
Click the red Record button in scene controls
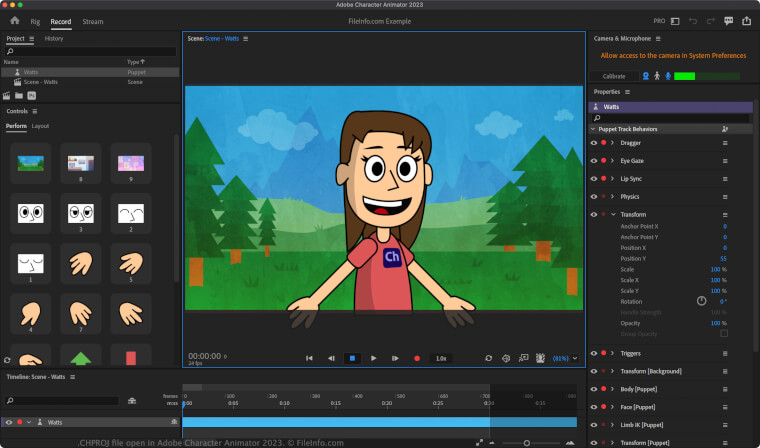point(417,358)
